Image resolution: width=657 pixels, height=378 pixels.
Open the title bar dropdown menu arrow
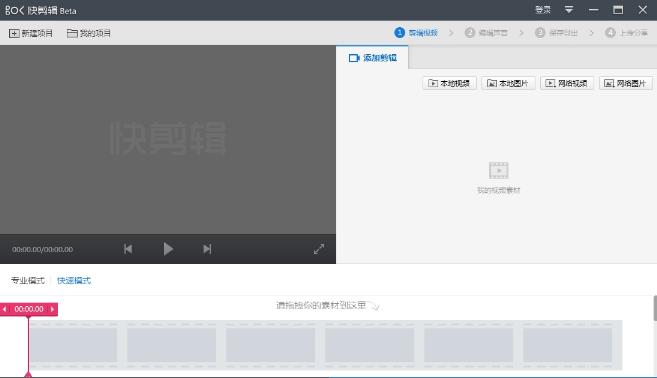[569, 10]
